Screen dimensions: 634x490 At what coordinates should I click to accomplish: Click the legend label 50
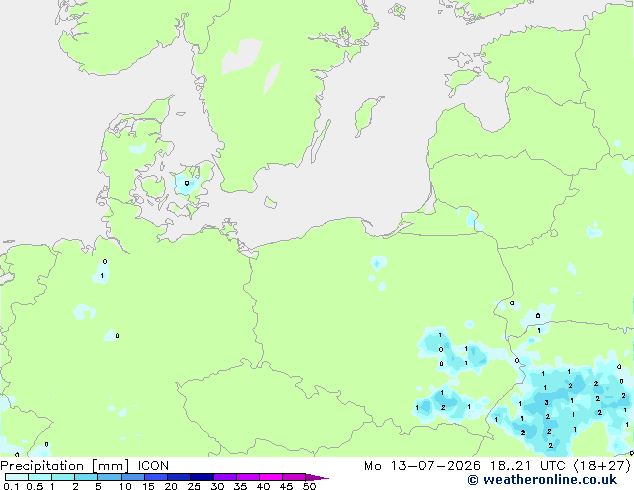click(x=309, y=486)
